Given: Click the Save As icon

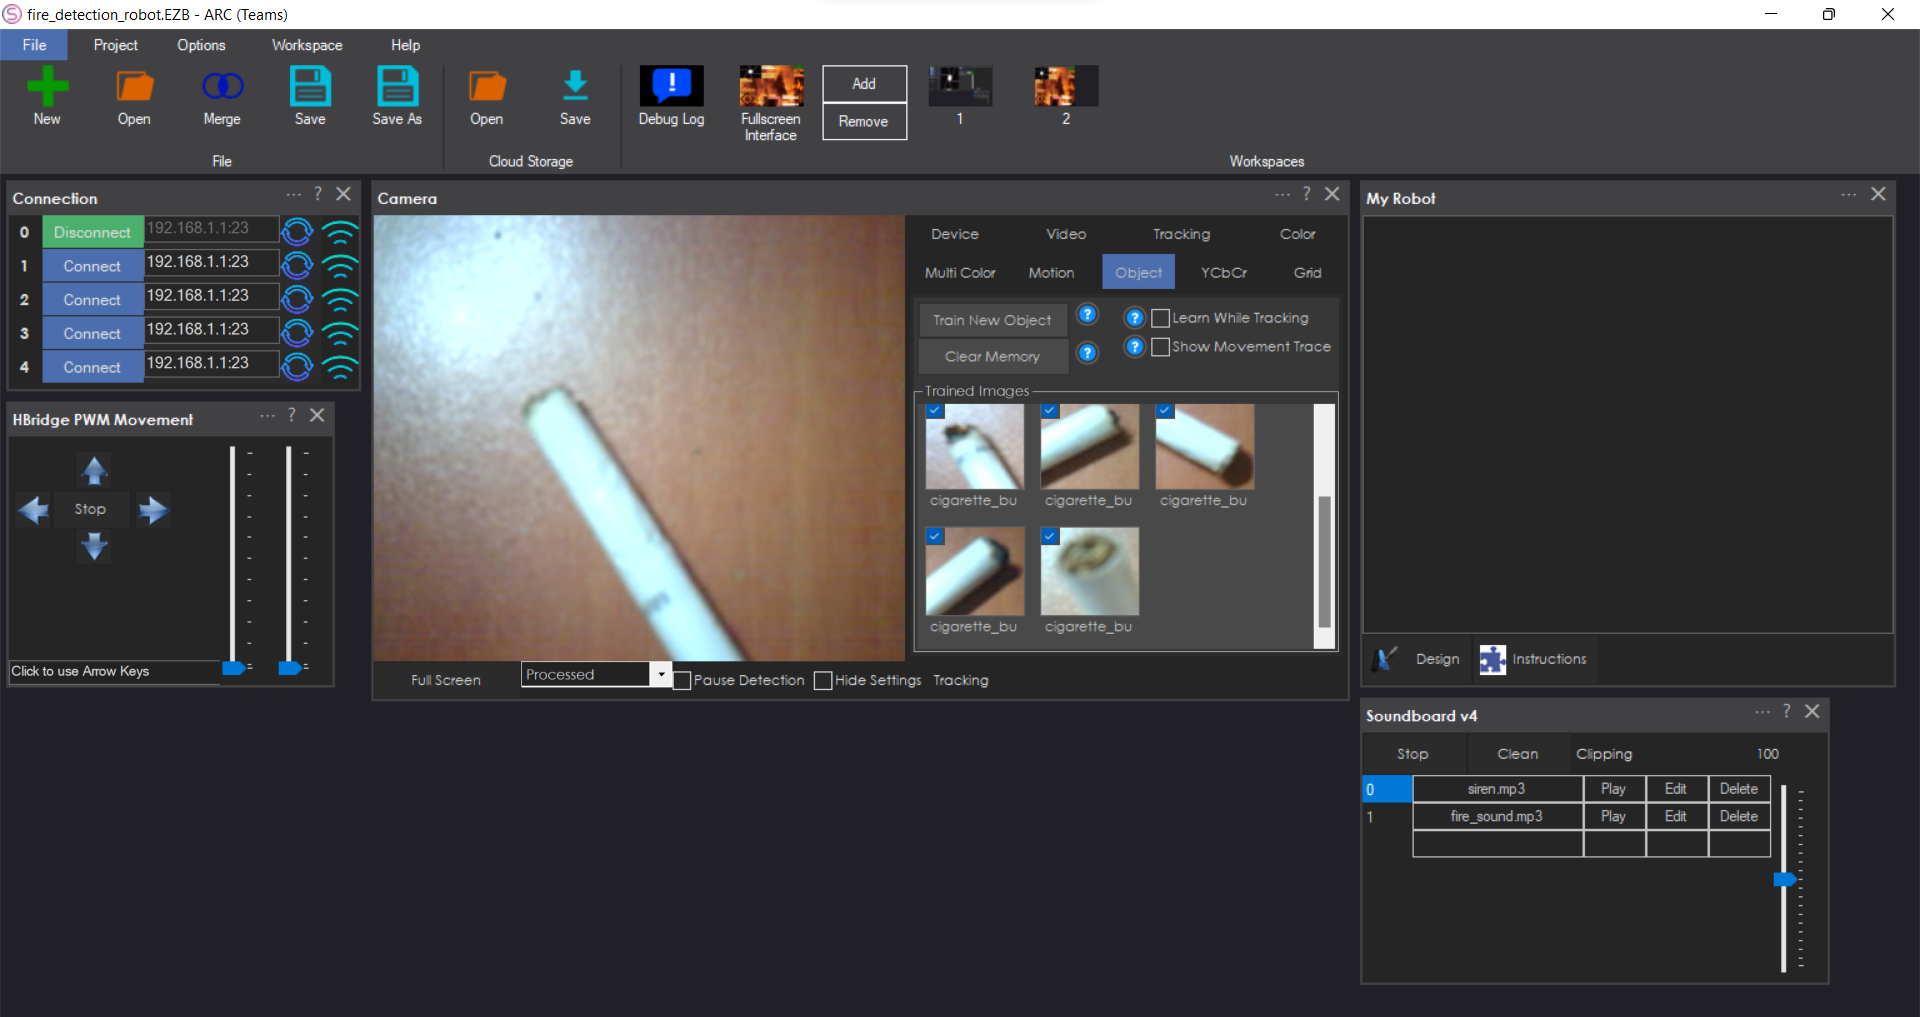Looking at the screenshot, I should pos(397,96).
